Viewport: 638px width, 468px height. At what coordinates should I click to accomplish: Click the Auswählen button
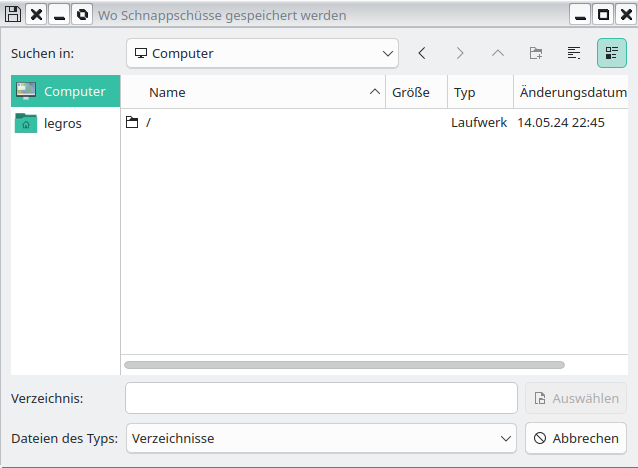pyautogui.click(x=576, y=398)
